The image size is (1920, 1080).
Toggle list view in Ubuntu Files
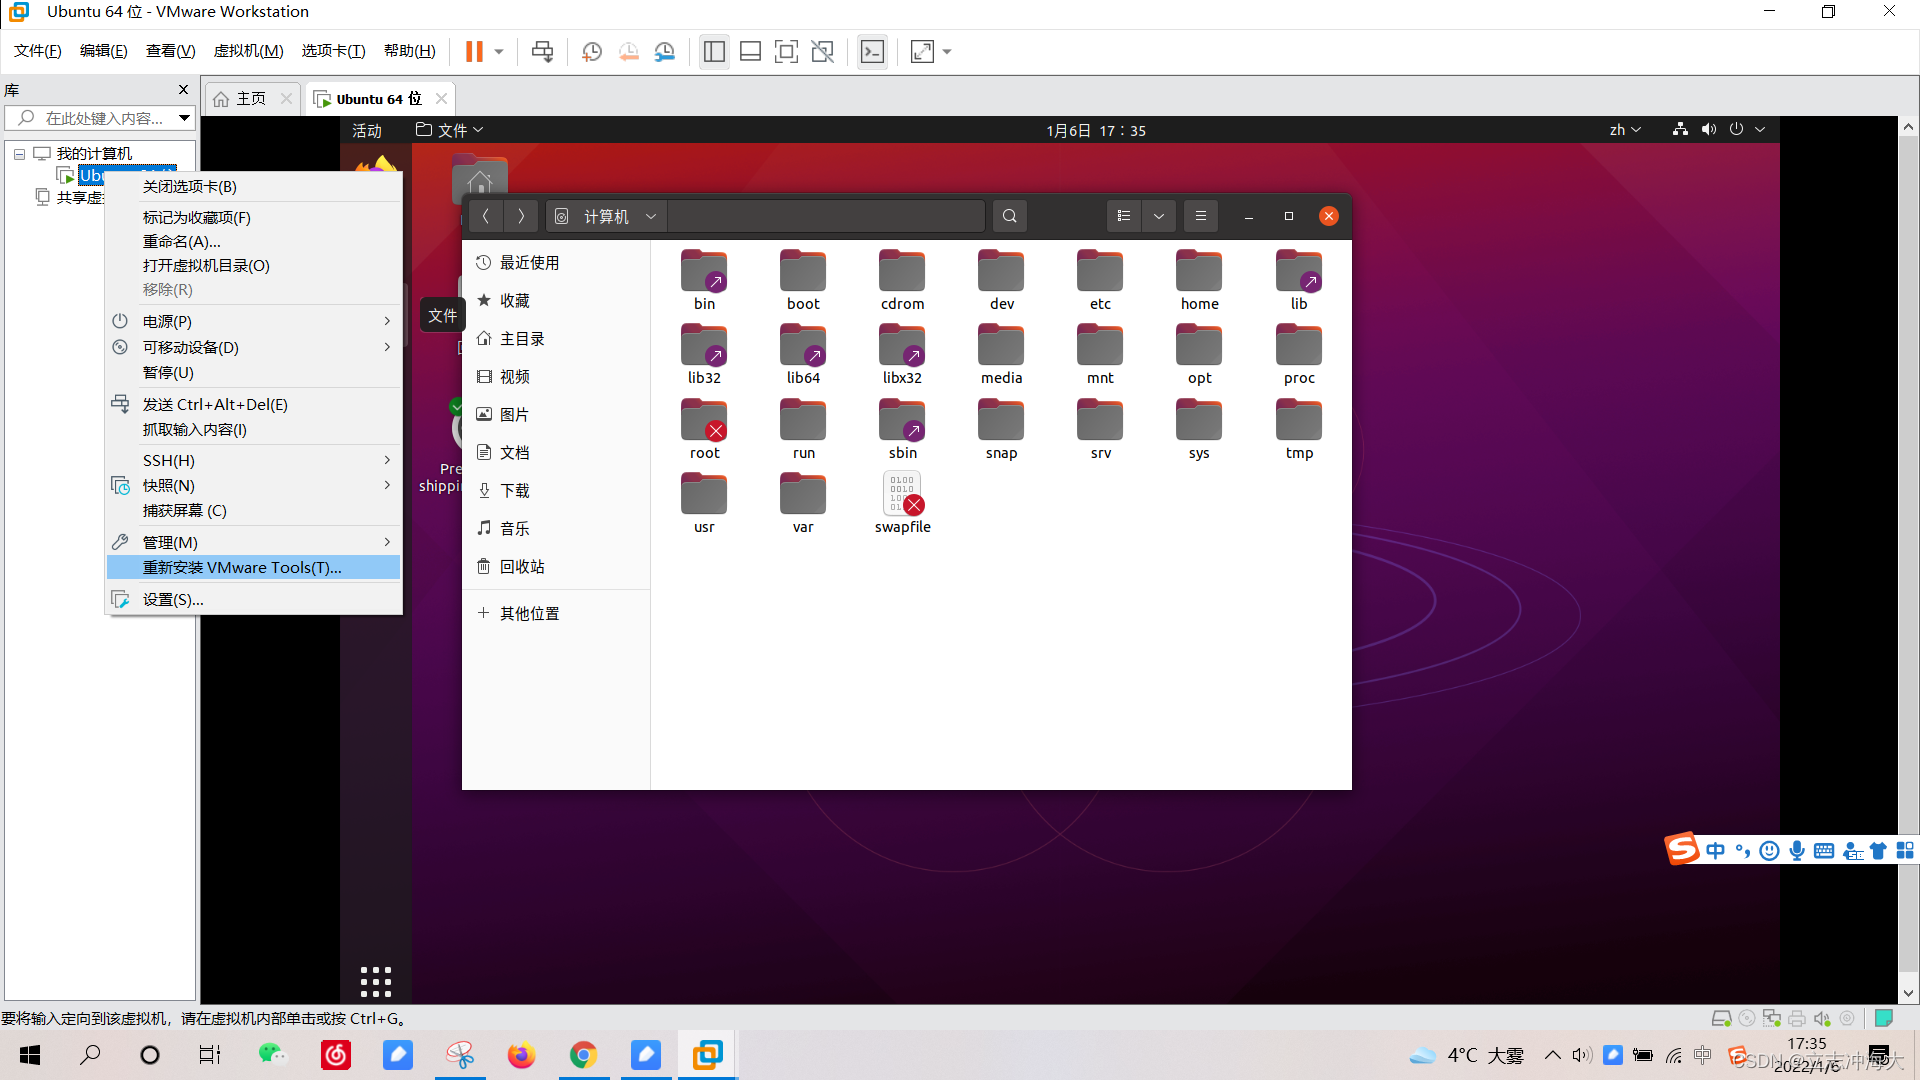click(x=1124, y=216)
